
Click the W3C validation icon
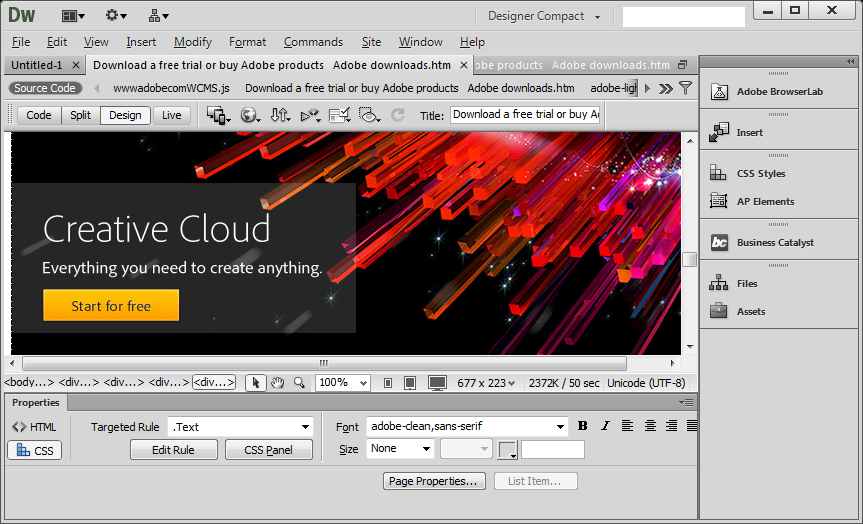pyautogui.click(x=310, y=116)
